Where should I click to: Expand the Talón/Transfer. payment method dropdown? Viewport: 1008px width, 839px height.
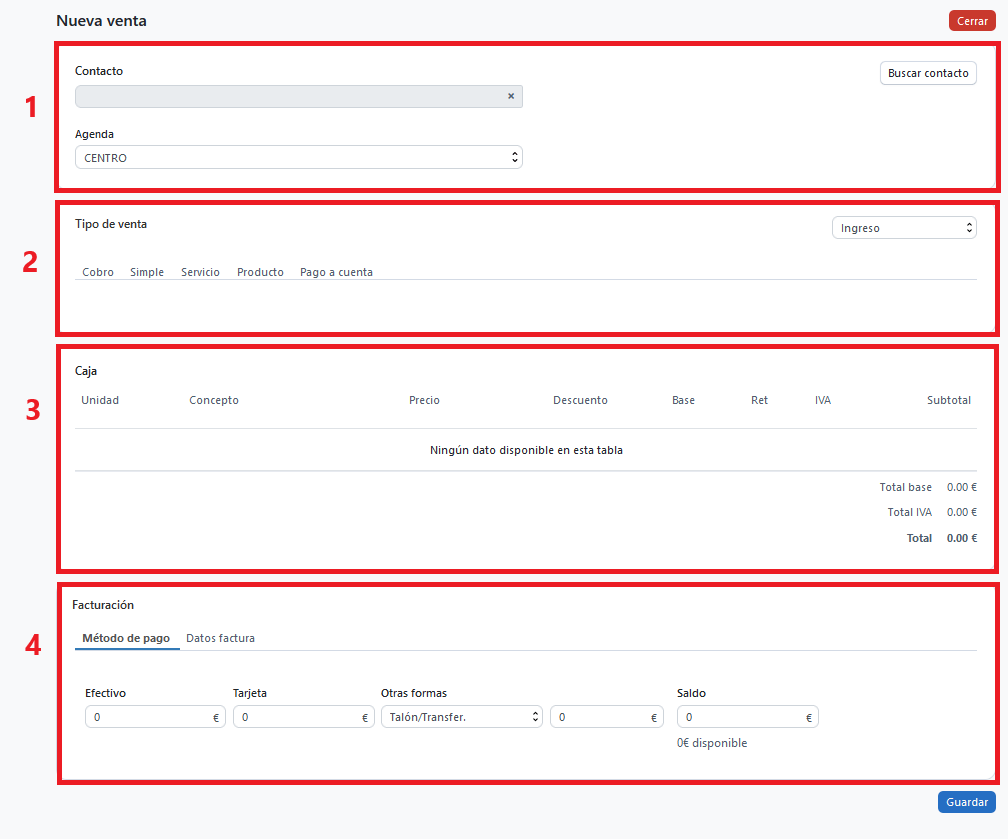click(461, 717)
